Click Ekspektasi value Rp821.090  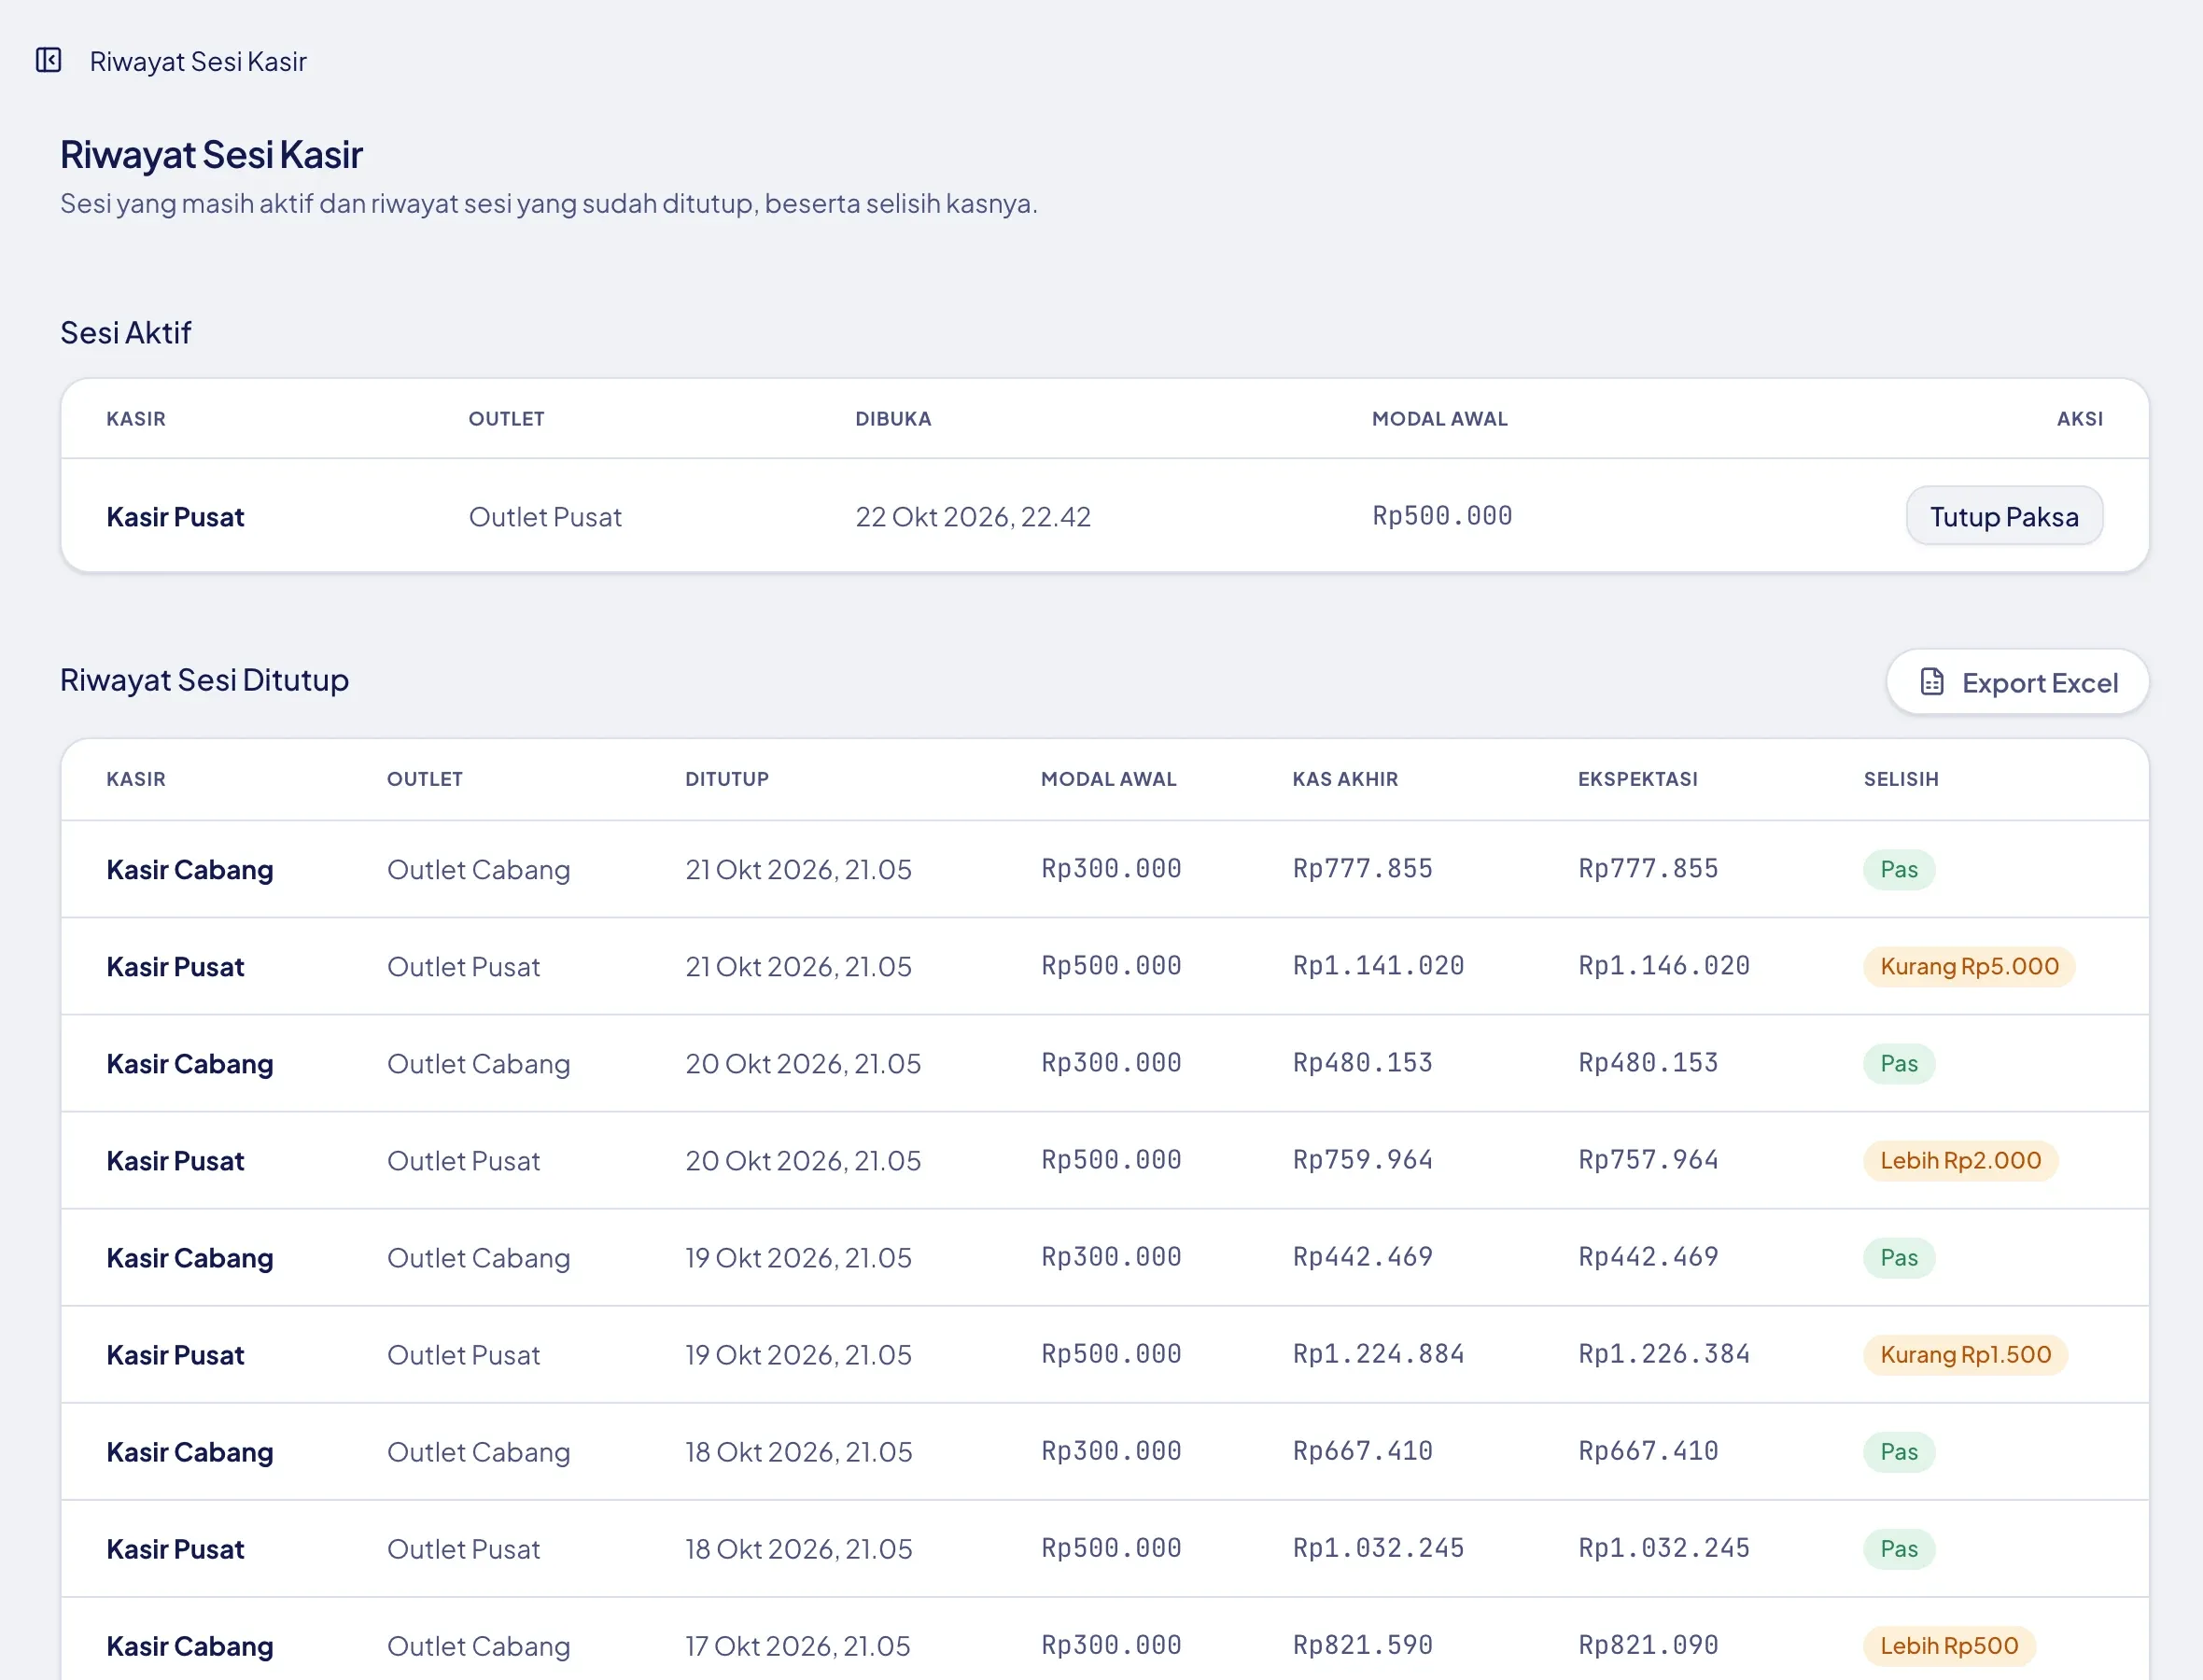pyautogui.click(x=1648, y=1644)
